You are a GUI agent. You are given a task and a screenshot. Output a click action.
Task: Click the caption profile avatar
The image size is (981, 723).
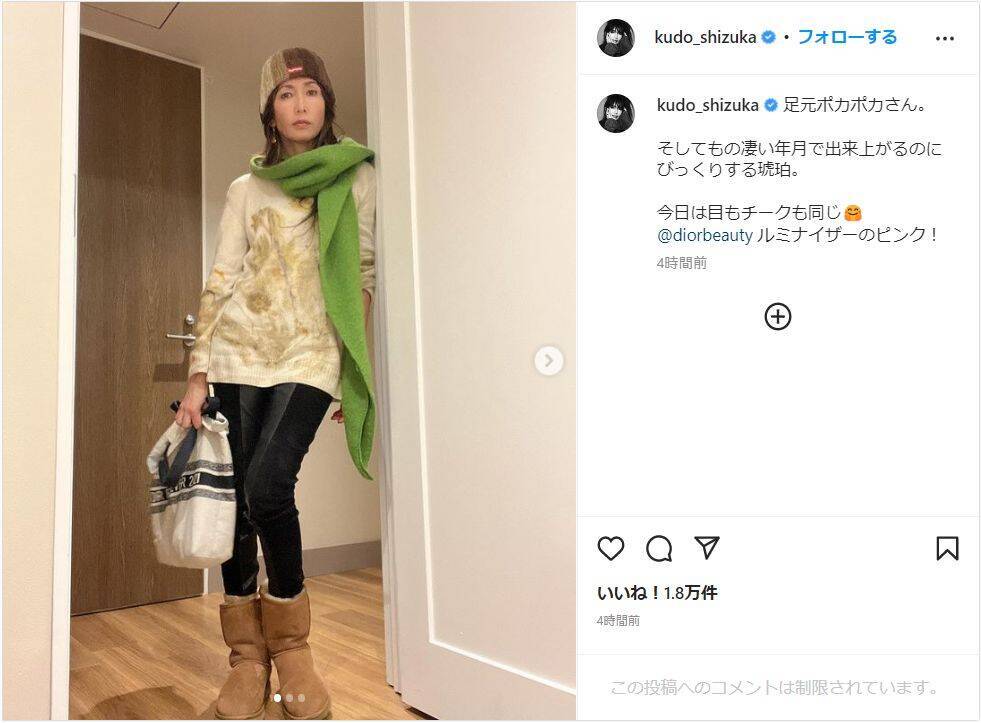[x=616, y=113]
